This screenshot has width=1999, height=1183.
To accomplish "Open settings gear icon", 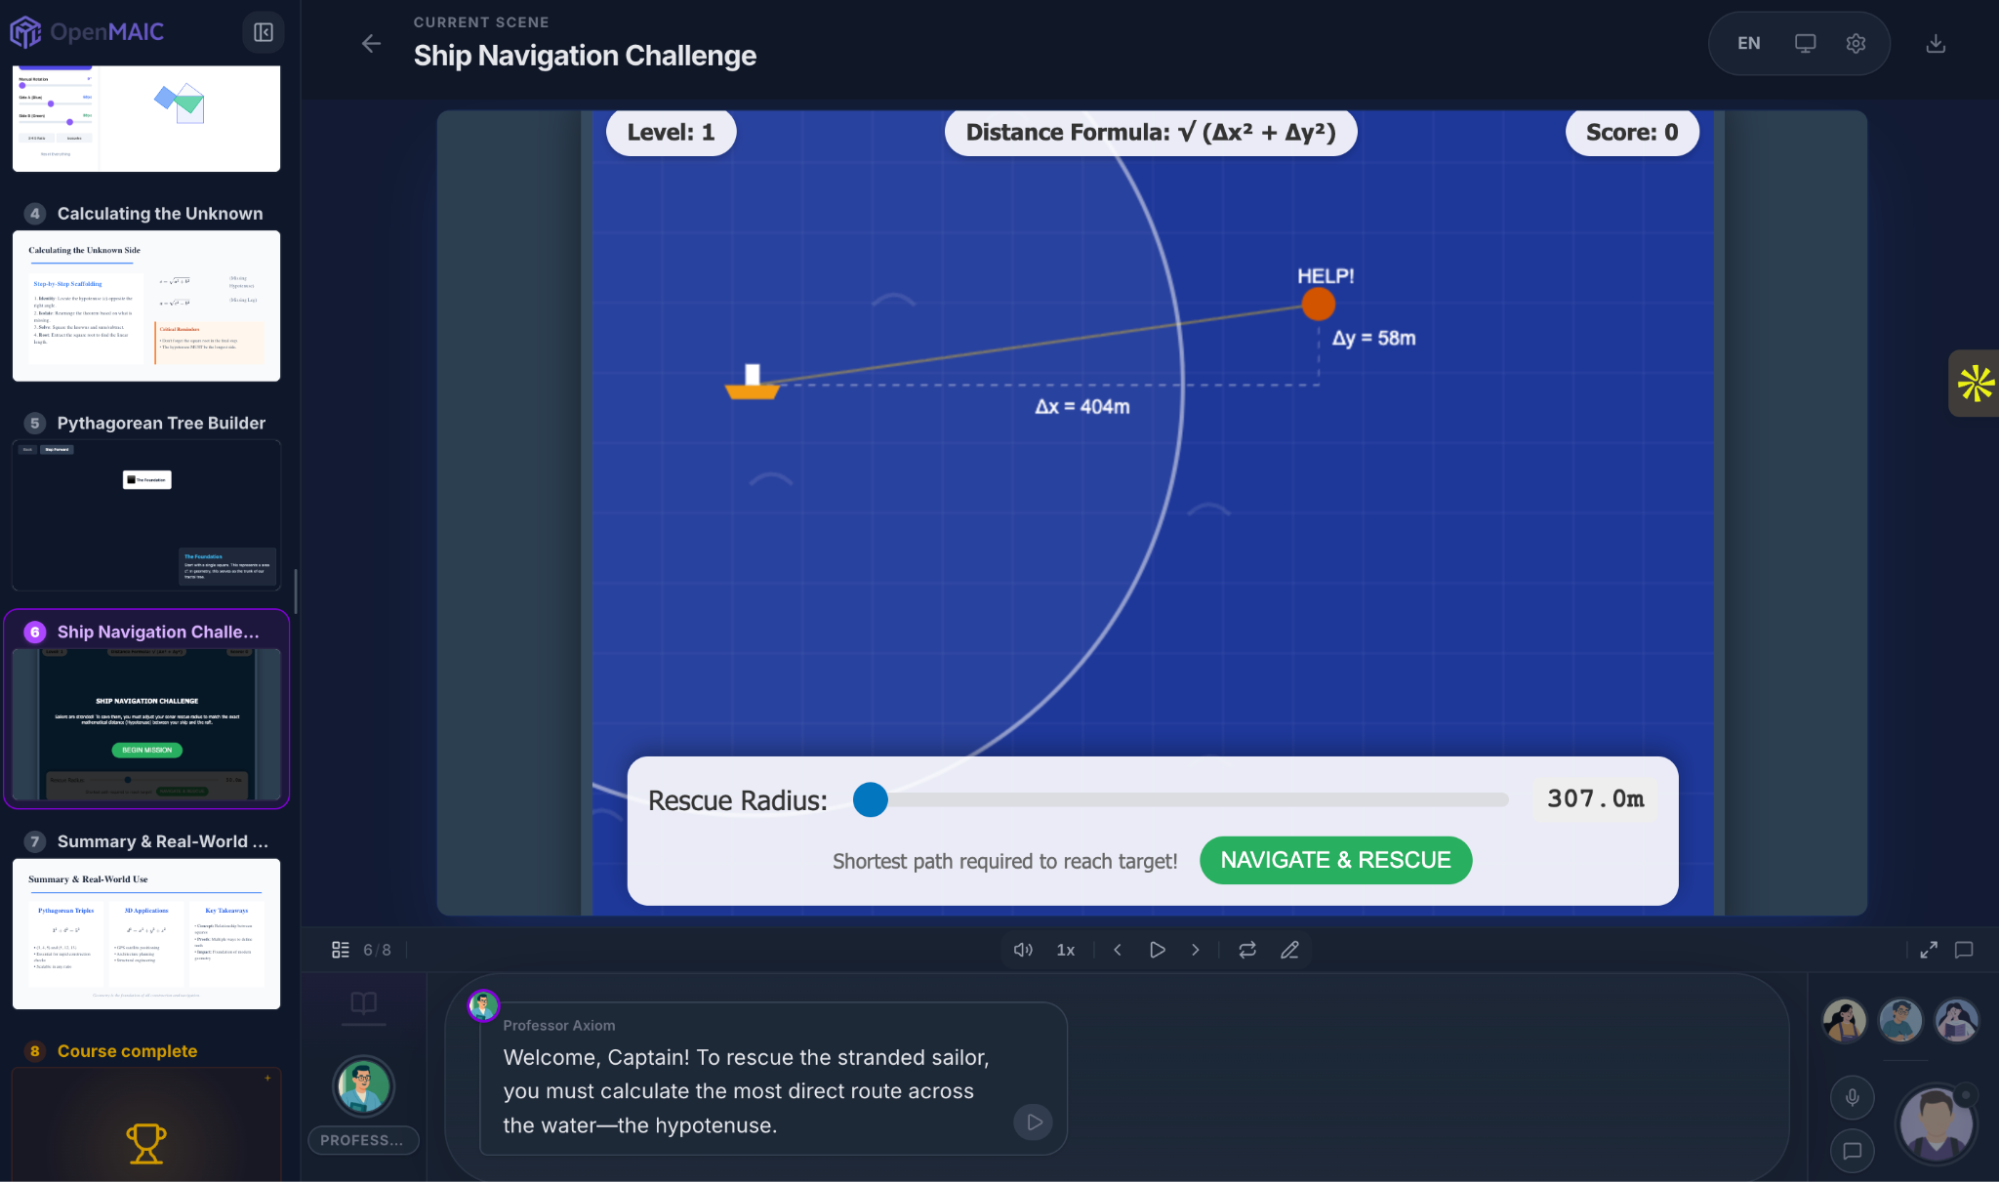I will [x=1856, y=43].
